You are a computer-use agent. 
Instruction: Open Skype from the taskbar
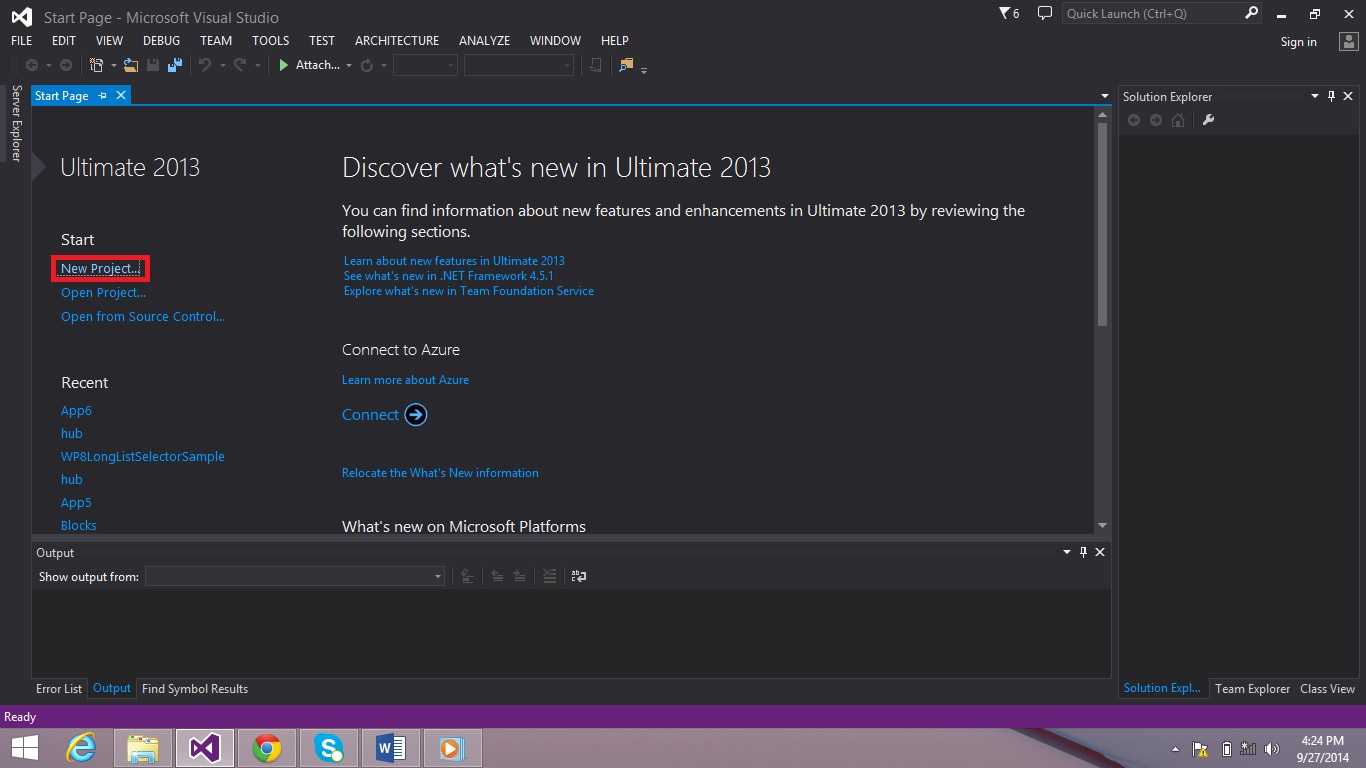pos(328,748)
